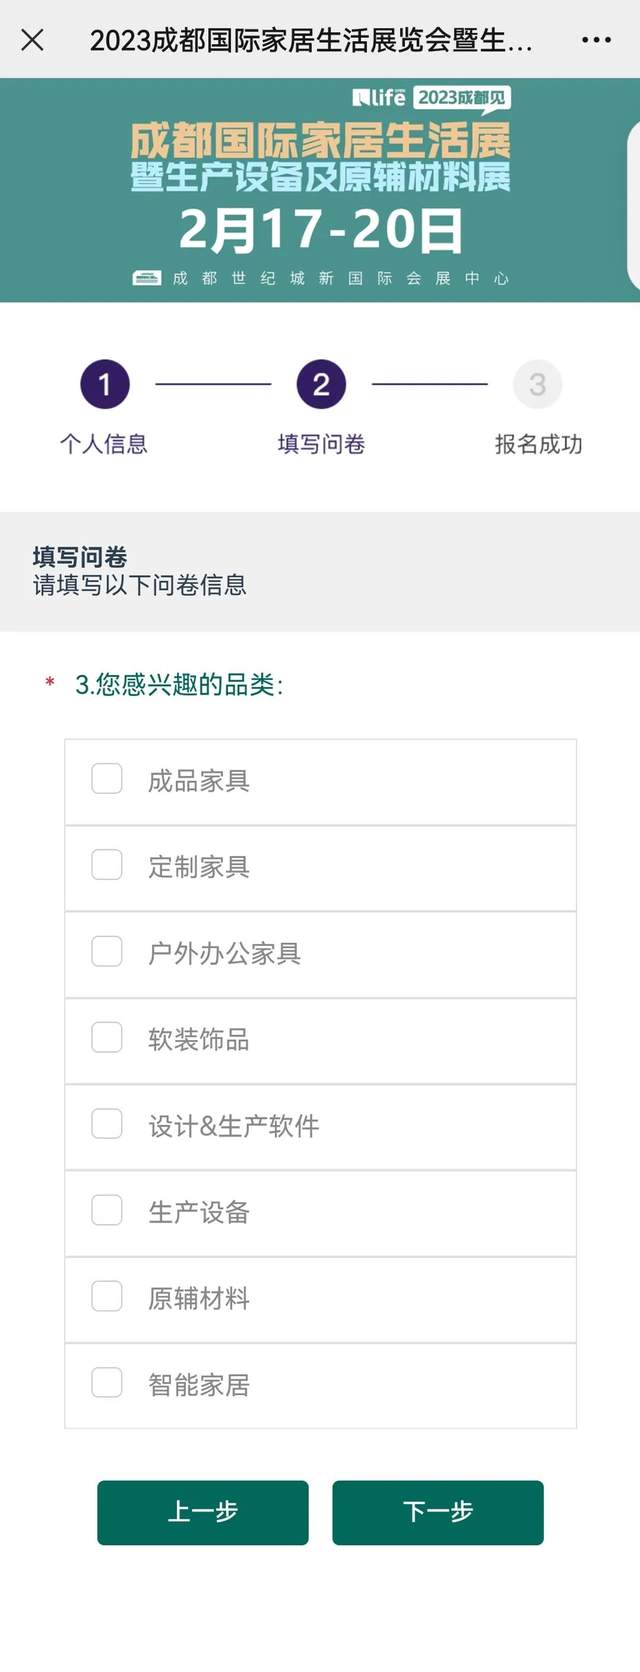This screenshot has height=1672, width=640.
Task: Click the 上一步 button
Action: tap(203, 1512)
